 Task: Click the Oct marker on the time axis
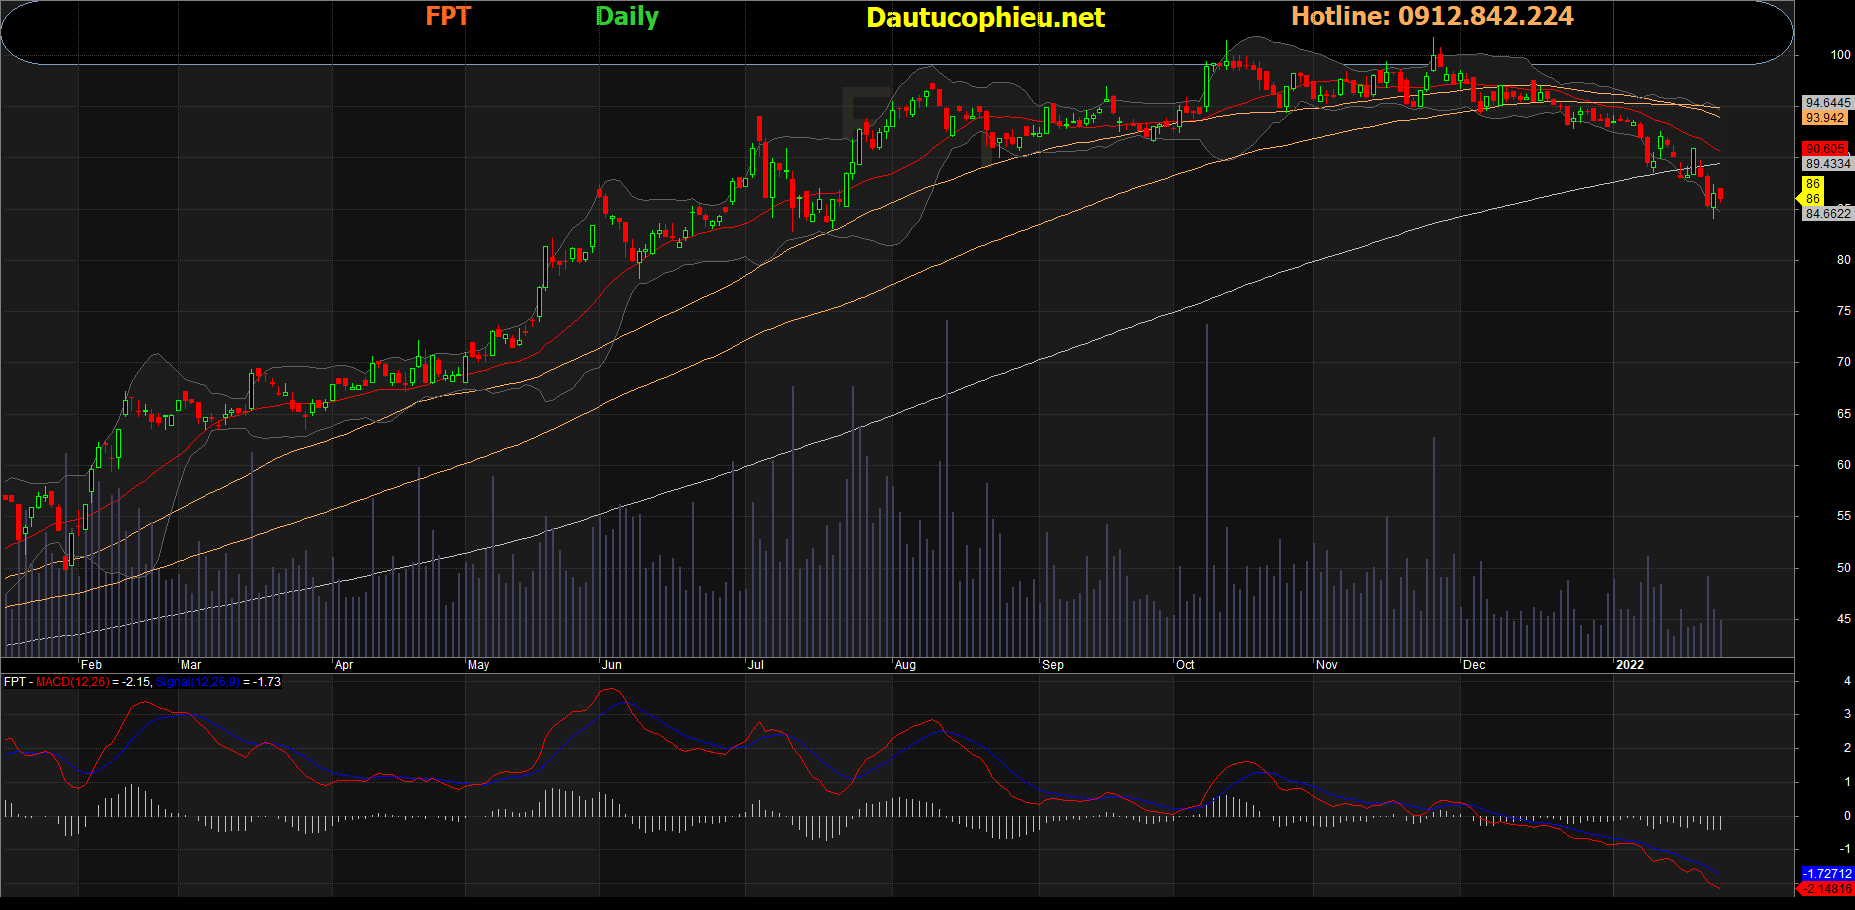coord(1185,665)
